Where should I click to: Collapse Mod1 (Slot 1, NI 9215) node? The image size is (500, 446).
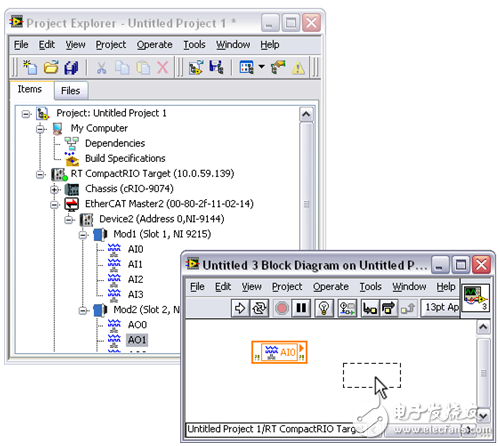[x=83, y=235]
